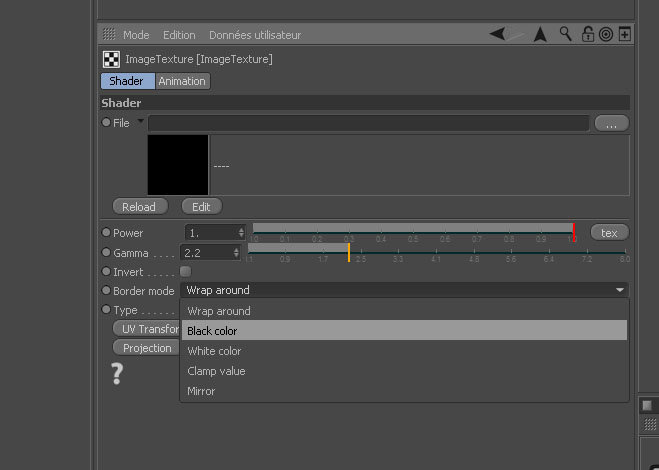Click the File path input field
The image size is (659, 470).
pyautogui.click(x=369, y=124)
